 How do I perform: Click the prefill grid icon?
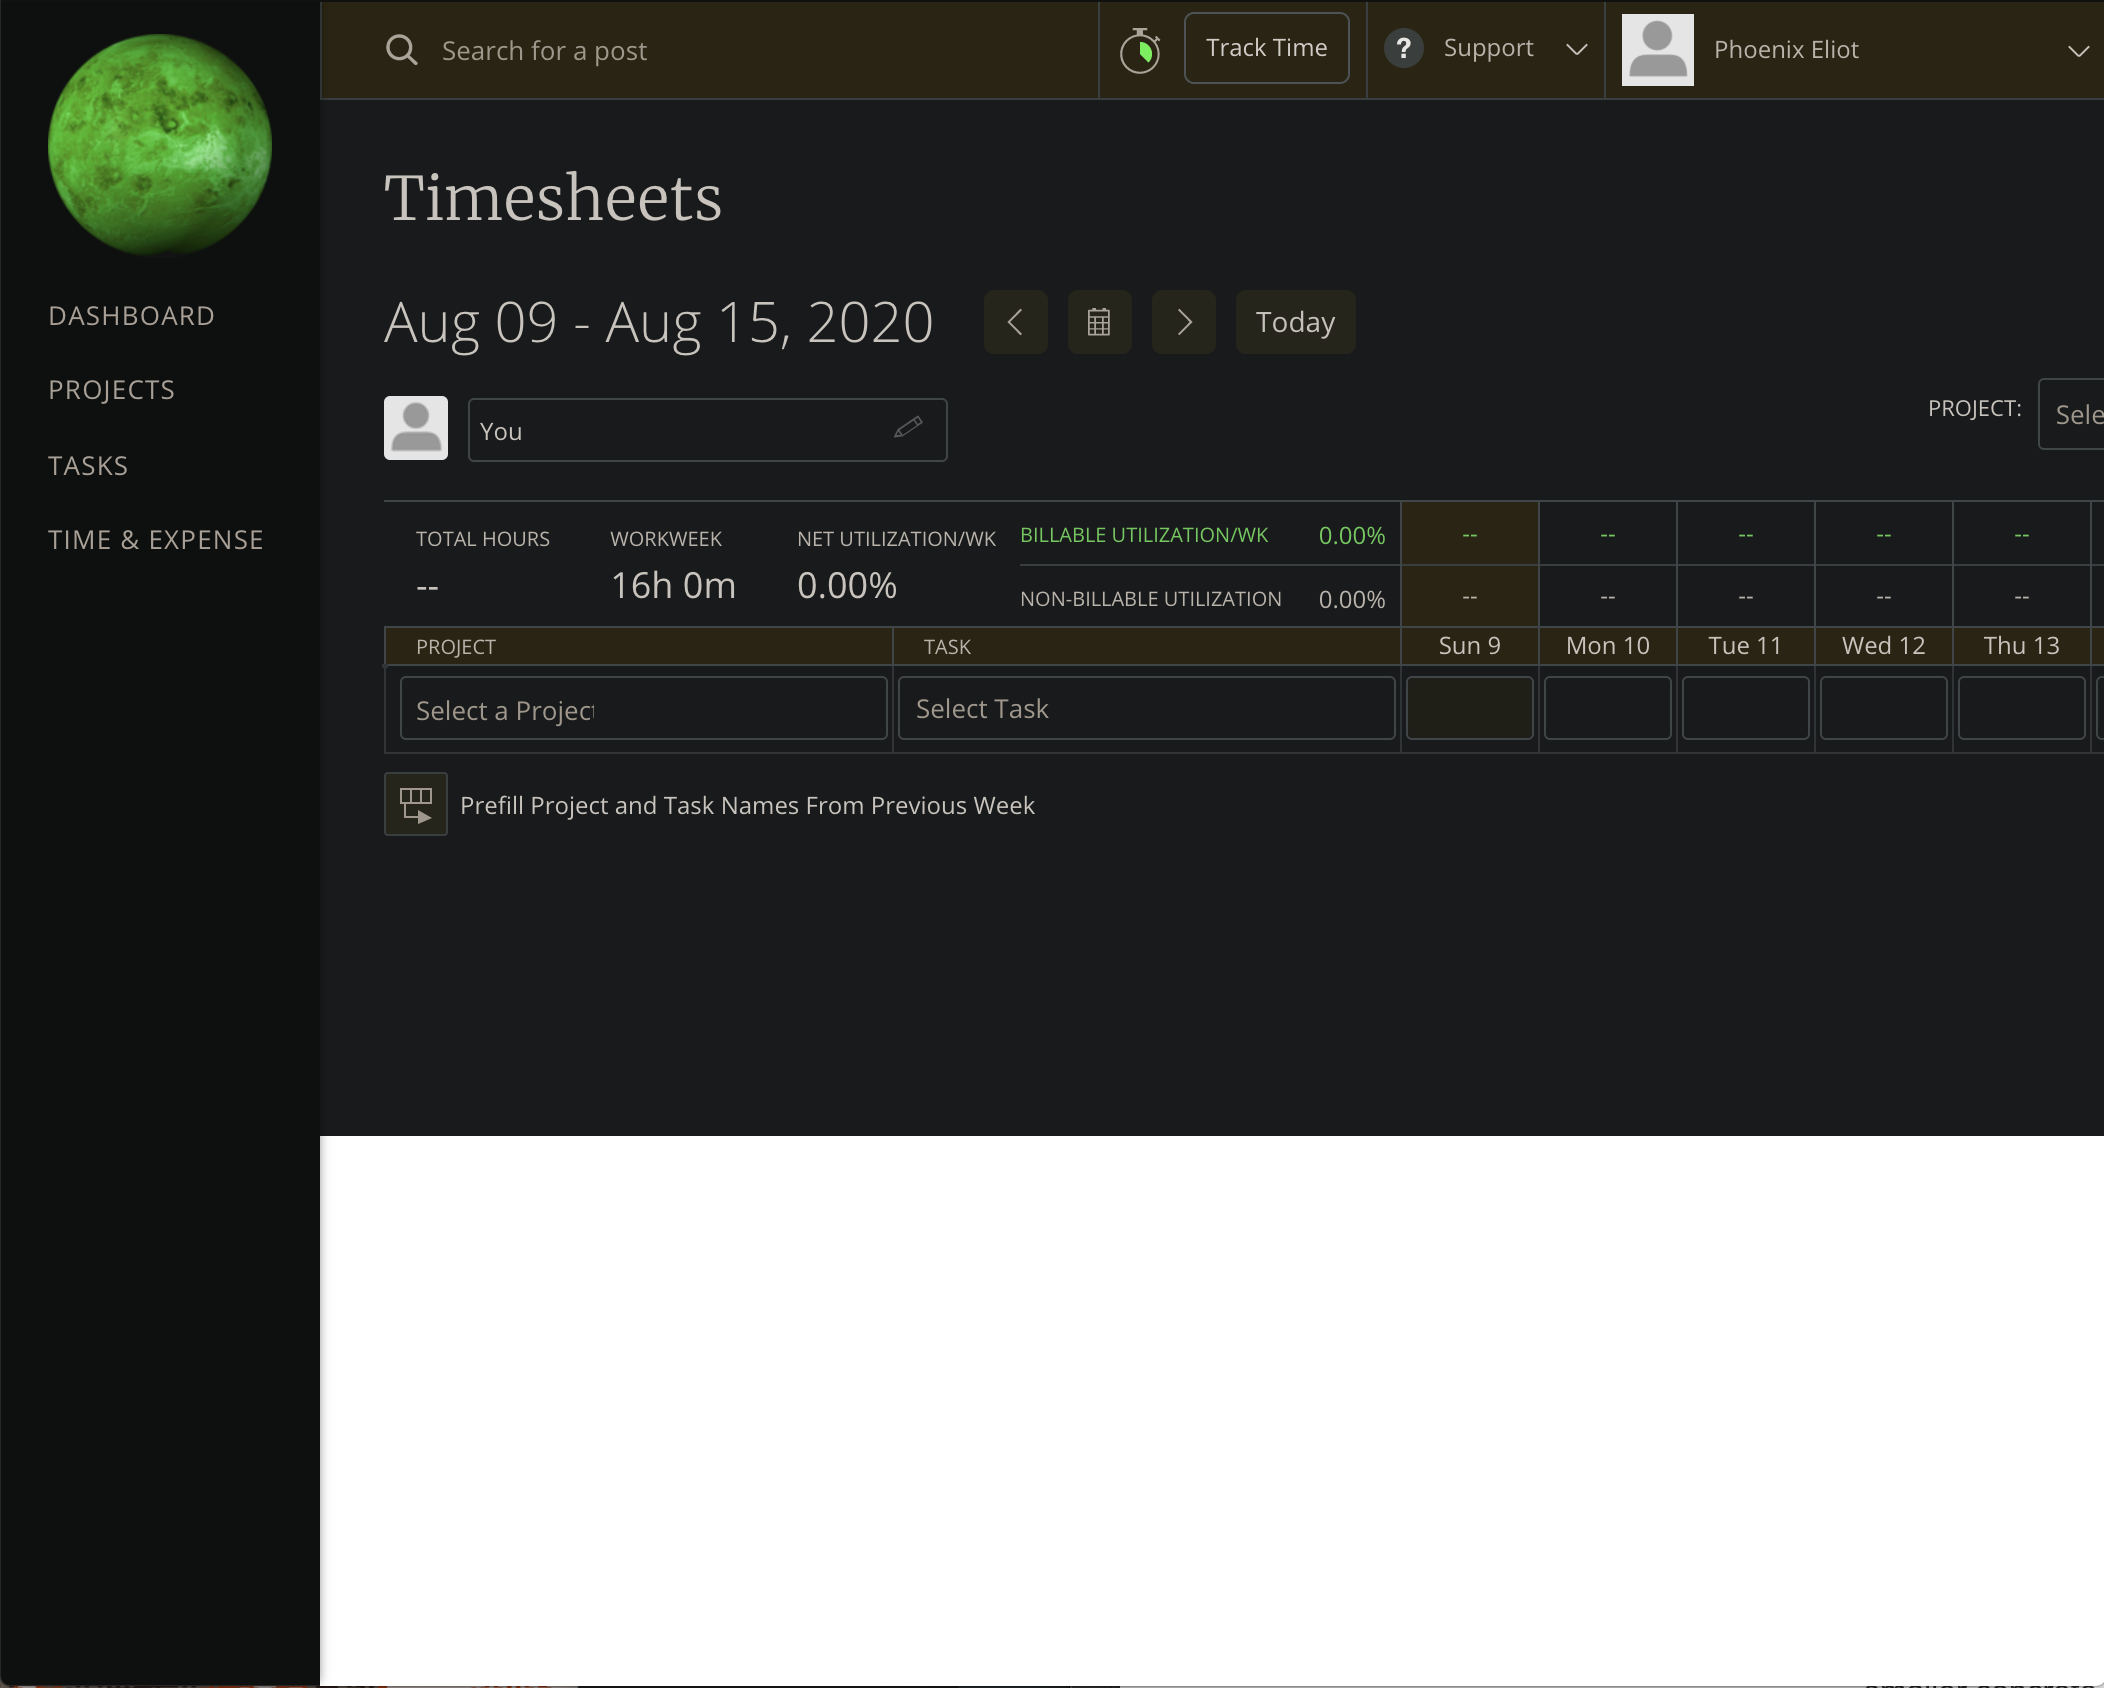pos(415,803)
